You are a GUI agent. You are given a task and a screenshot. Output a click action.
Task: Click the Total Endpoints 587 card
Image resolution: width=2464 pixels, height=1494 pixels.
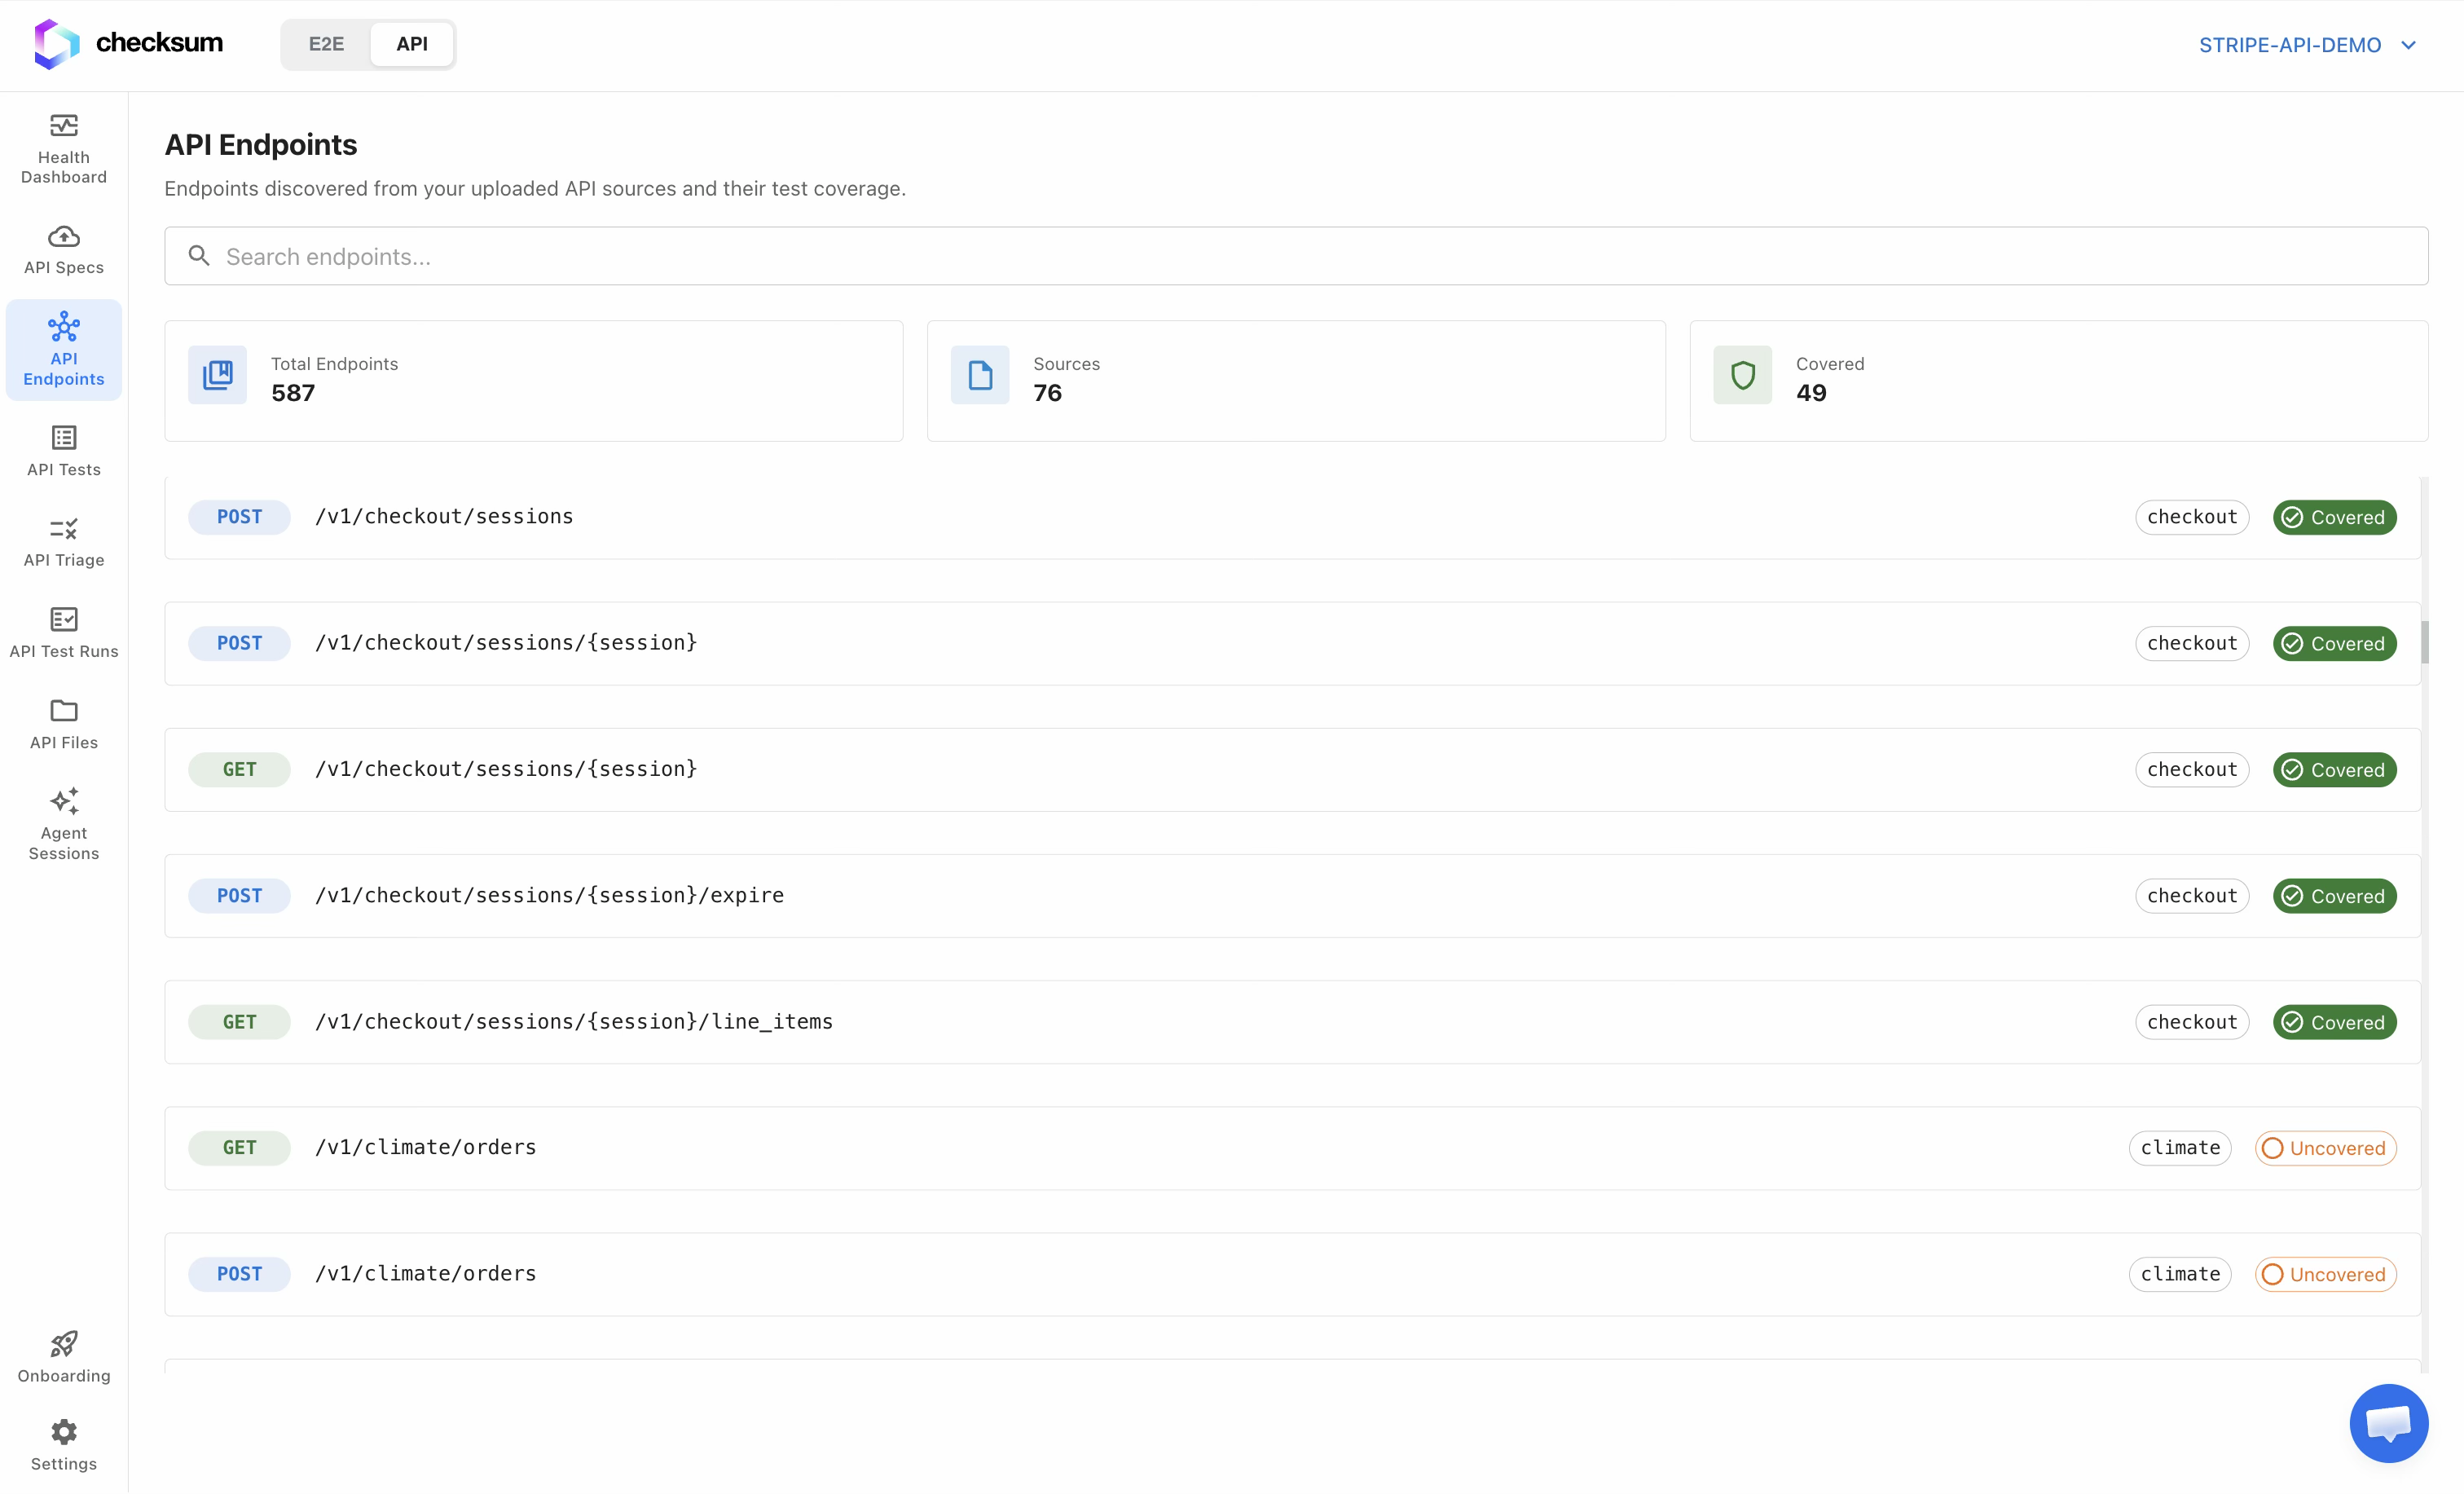(x=534, y=381)
